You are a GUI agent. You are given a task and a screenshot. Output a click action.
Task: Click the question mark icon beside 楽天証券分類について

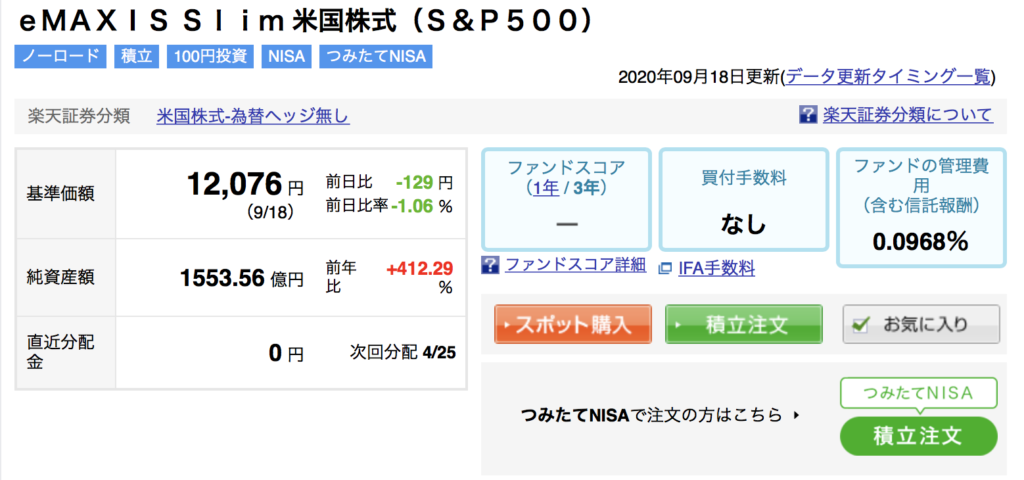(x=808, y=115)
